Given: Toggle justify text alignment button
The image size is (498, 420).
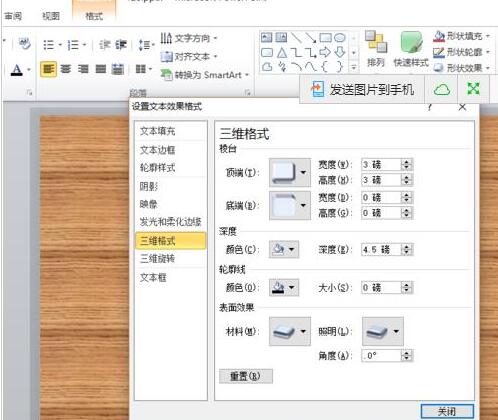Looking at the screenshot, I should [x=101, y=69].
